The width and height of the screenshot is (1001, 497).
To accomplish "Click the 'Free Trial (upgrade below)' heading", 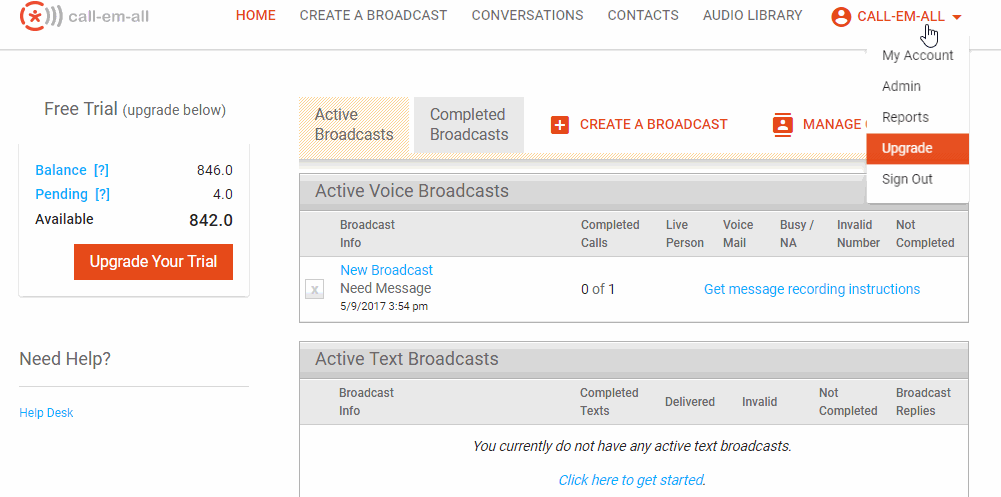I will pos(135,110).
